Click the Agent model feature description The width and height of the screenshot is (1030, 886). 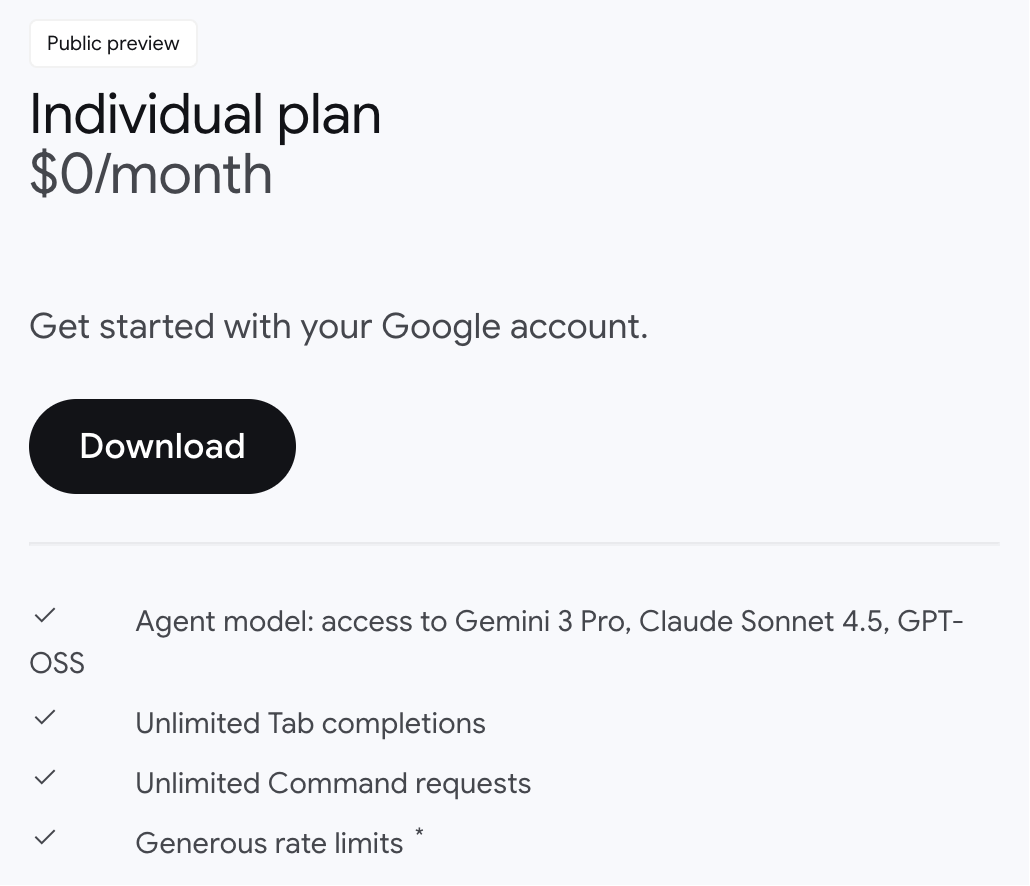pyautogui.click(x=496, y=642)
